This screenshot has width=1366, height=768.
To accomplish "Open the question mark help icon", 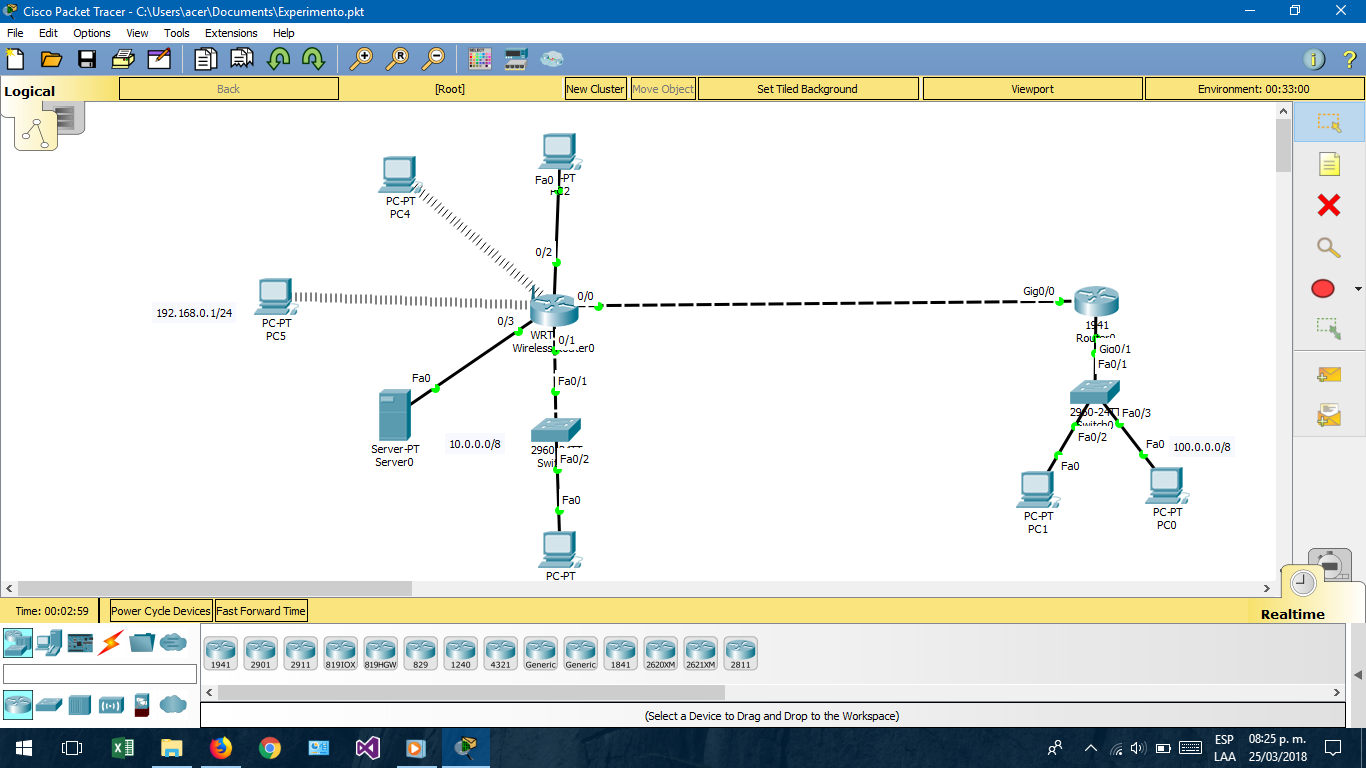I will (1349, 59).
